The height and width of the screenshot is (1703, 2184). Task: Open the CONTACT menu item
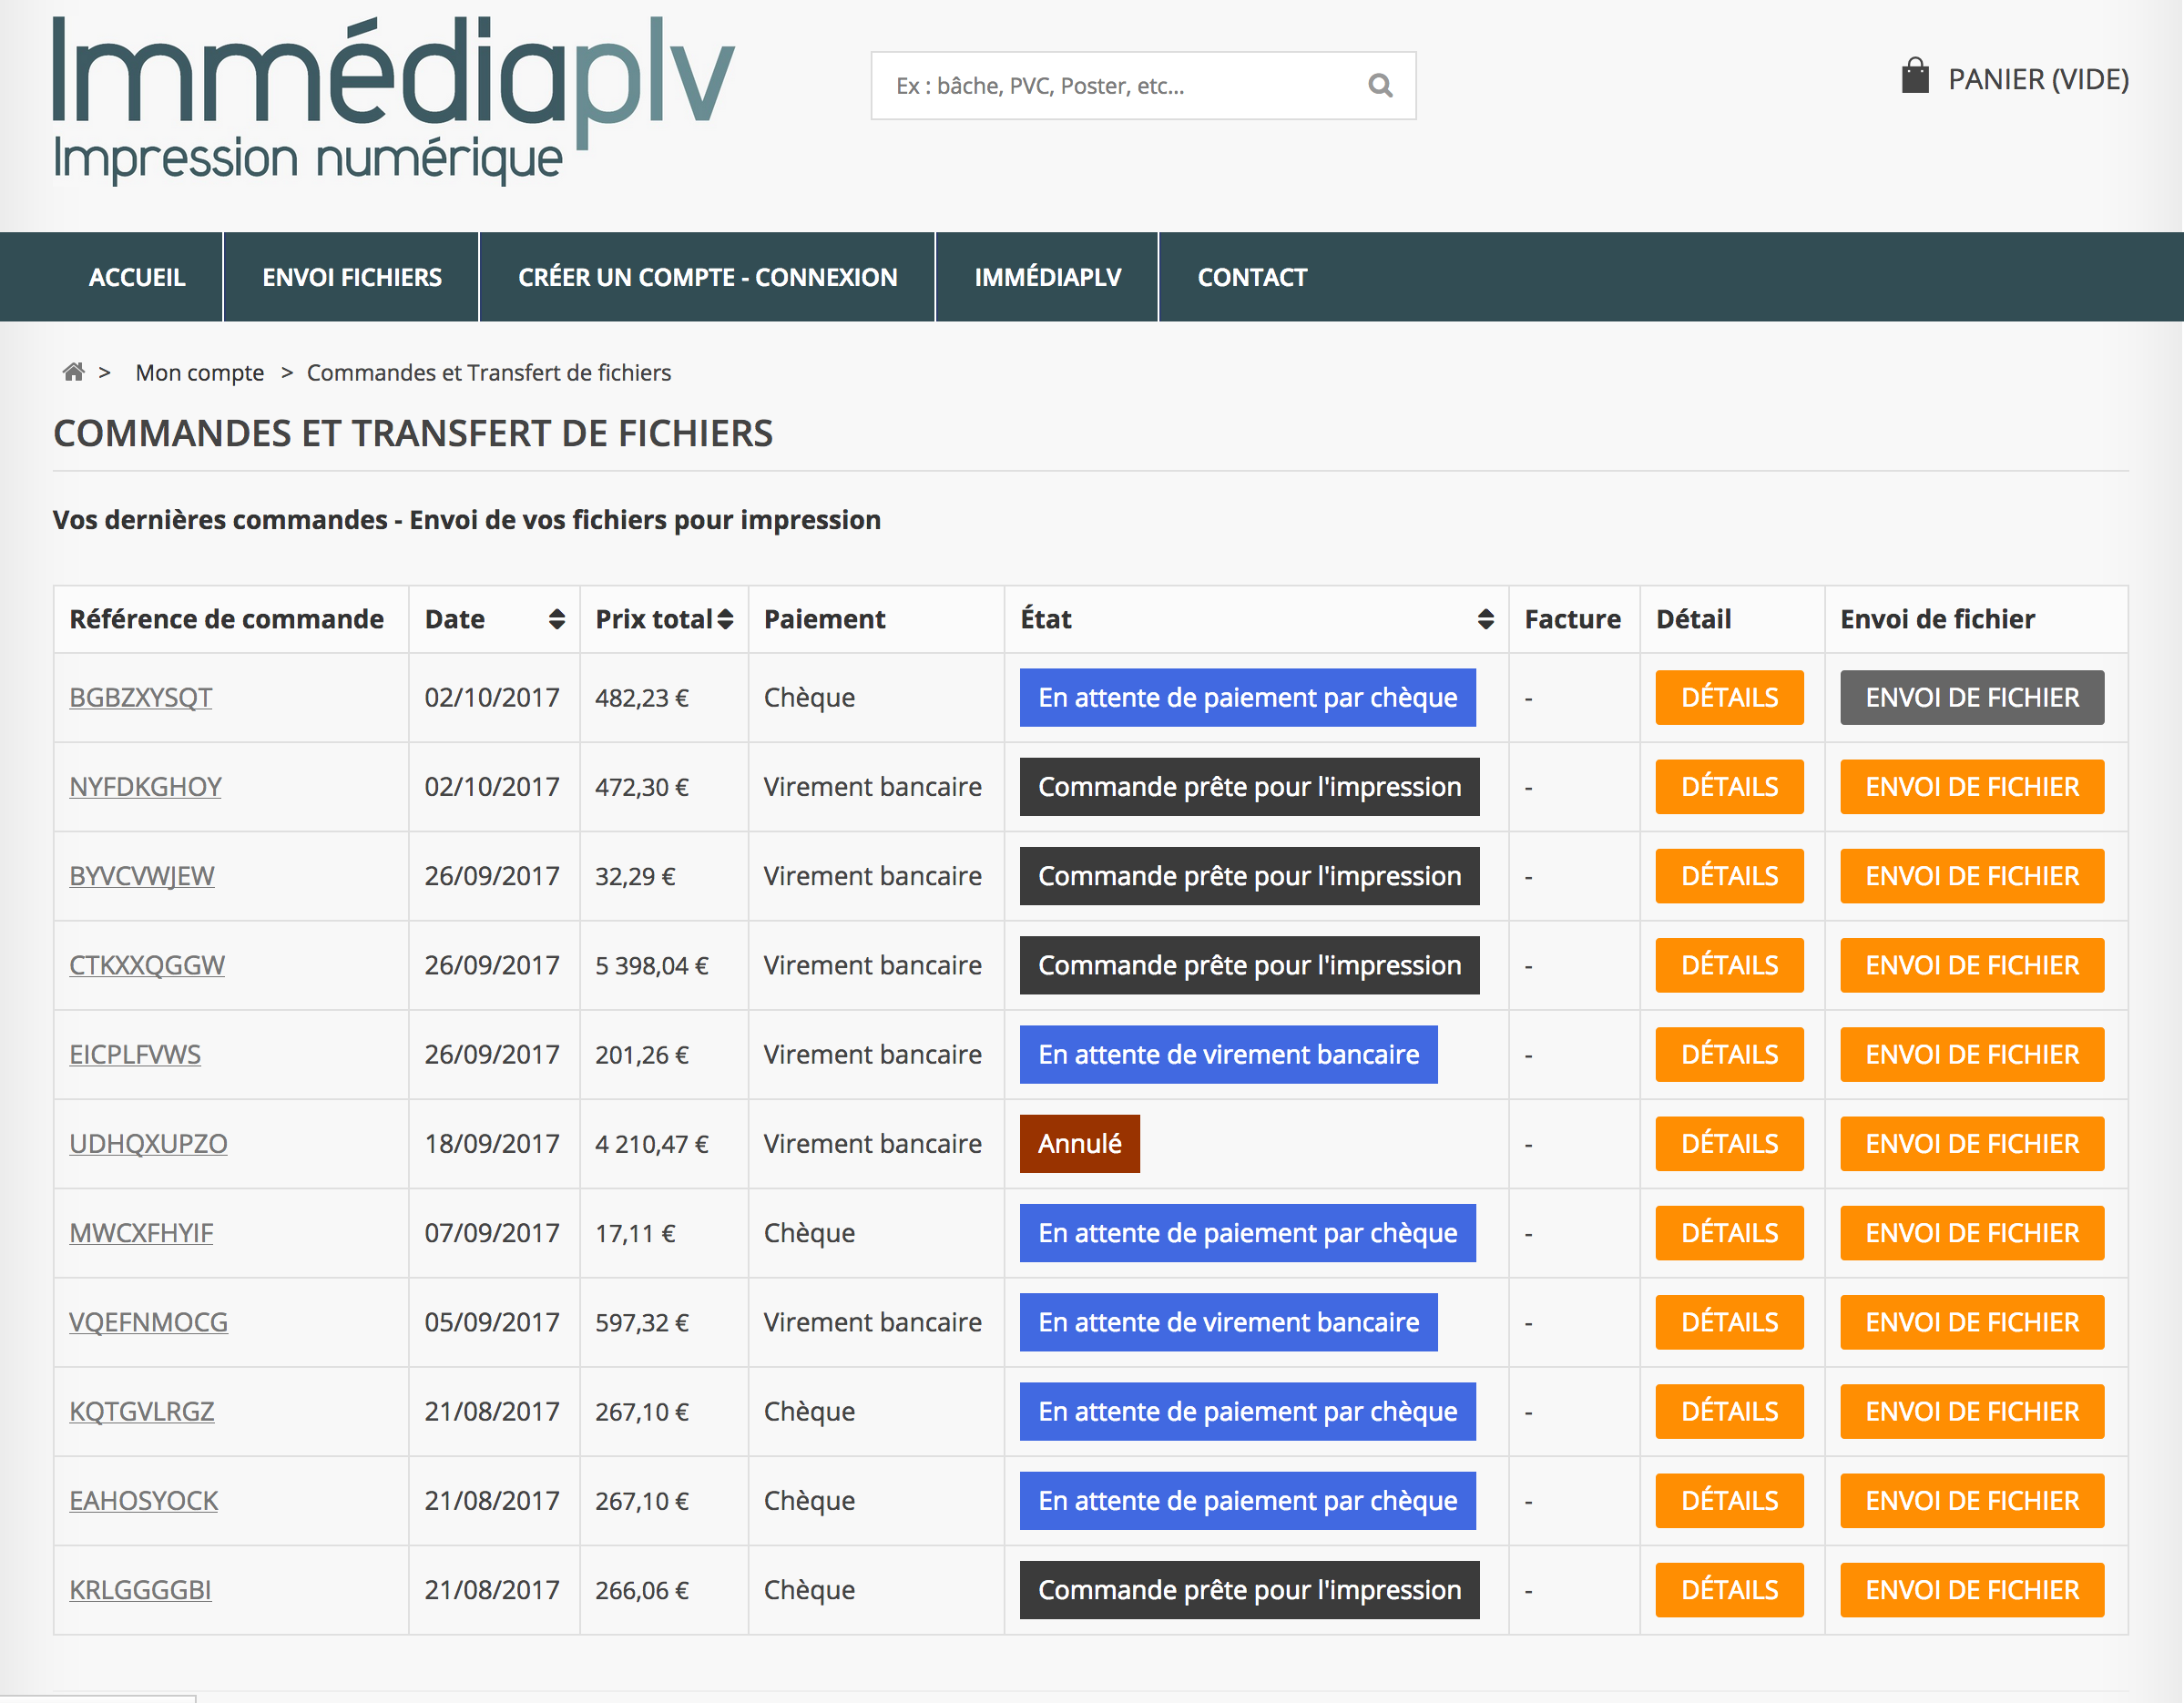click(x=1252, y=277)
